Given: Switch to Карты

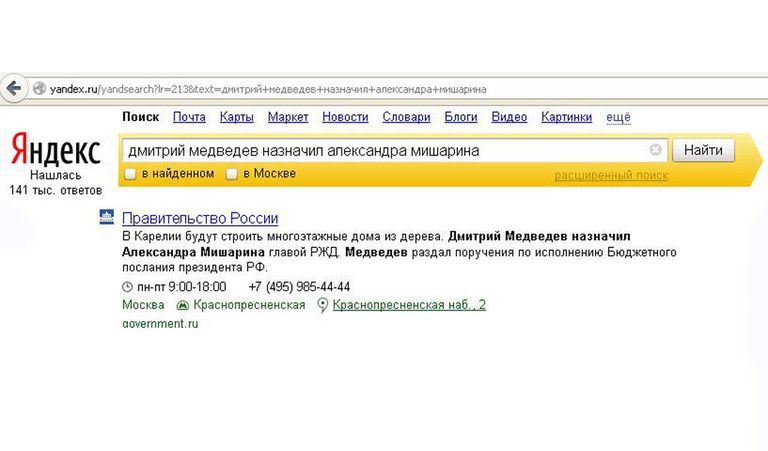Looking at the screenshot, I should pyautogui.click(x=237, y=117).
